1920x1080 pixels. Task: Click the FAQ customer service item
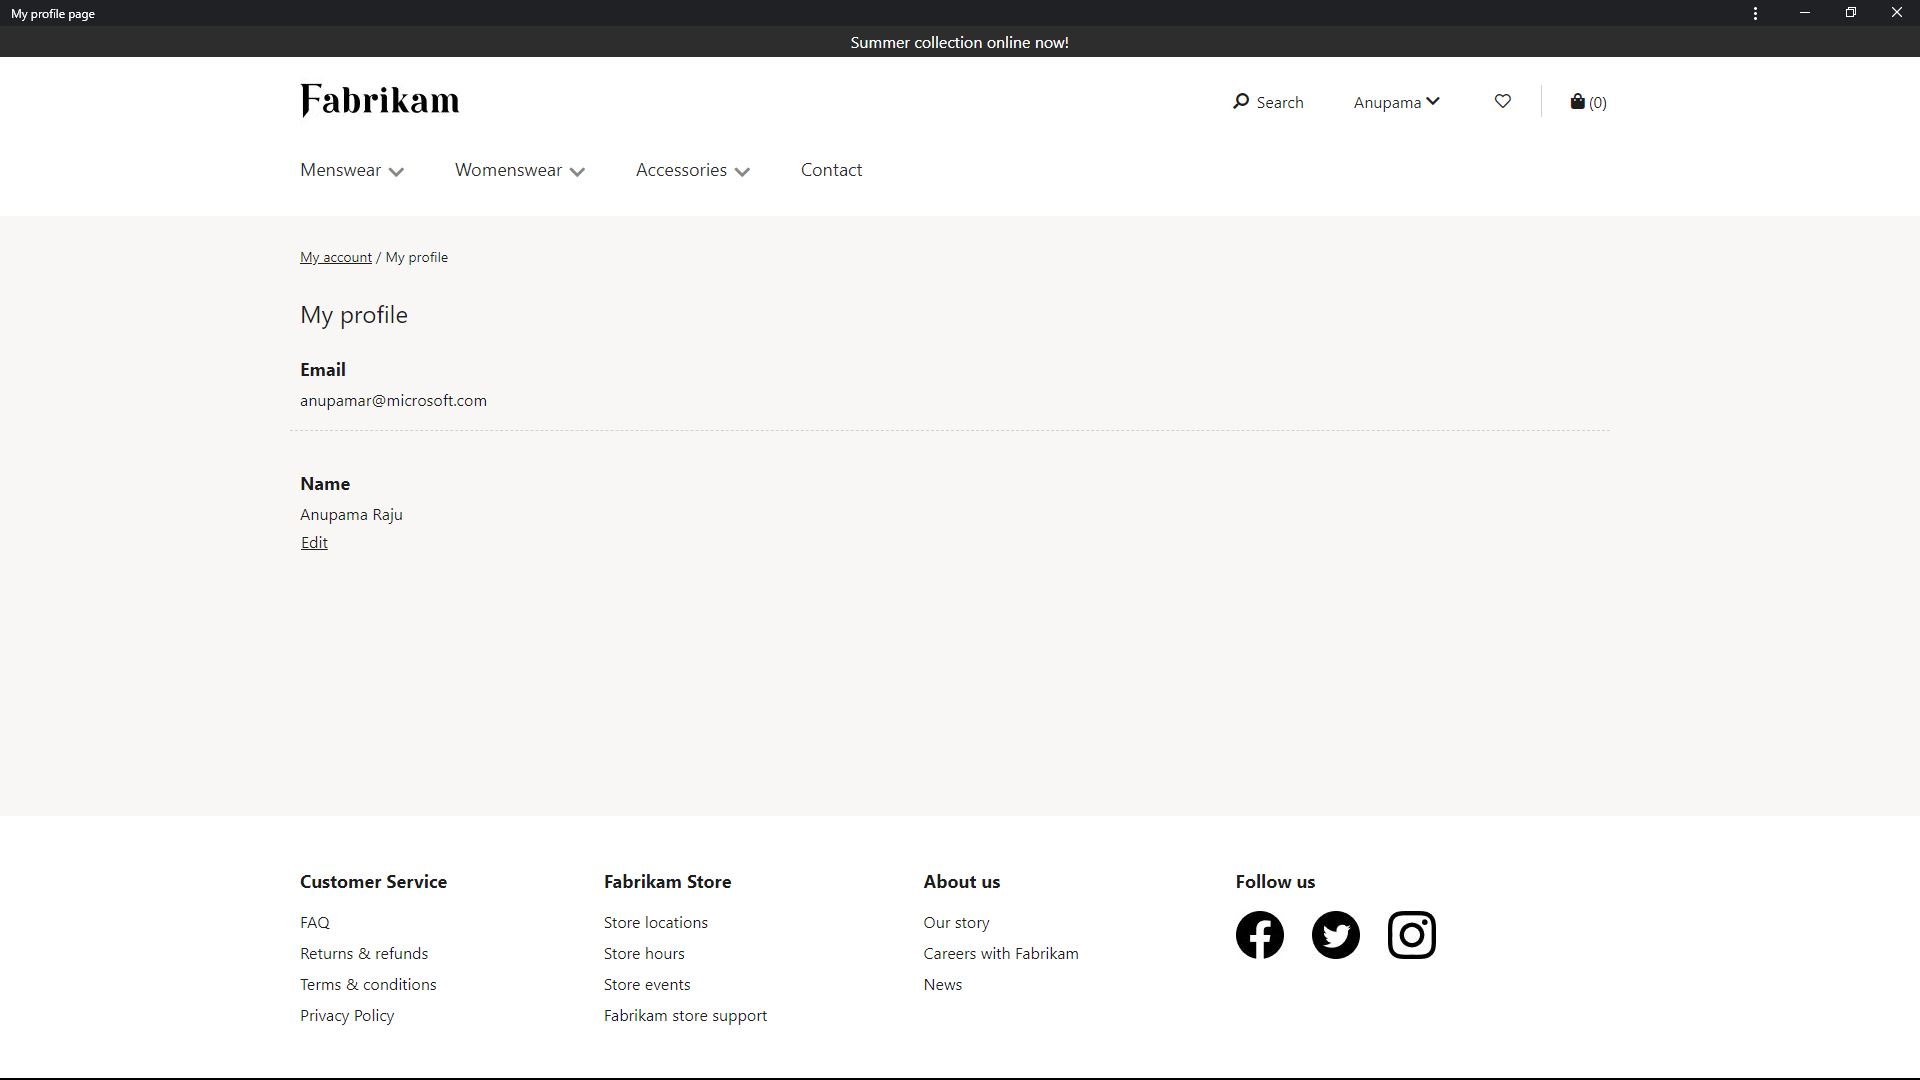point(314,922)
